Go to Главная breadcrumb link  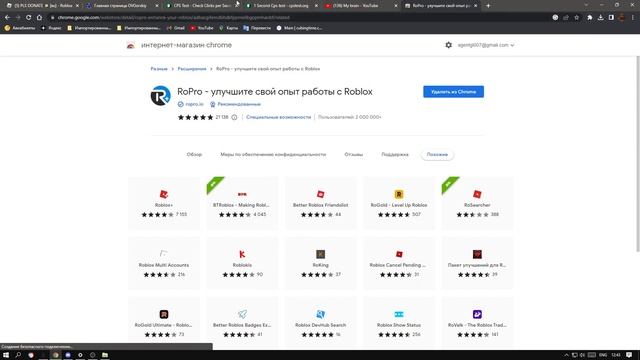point(159,69)
